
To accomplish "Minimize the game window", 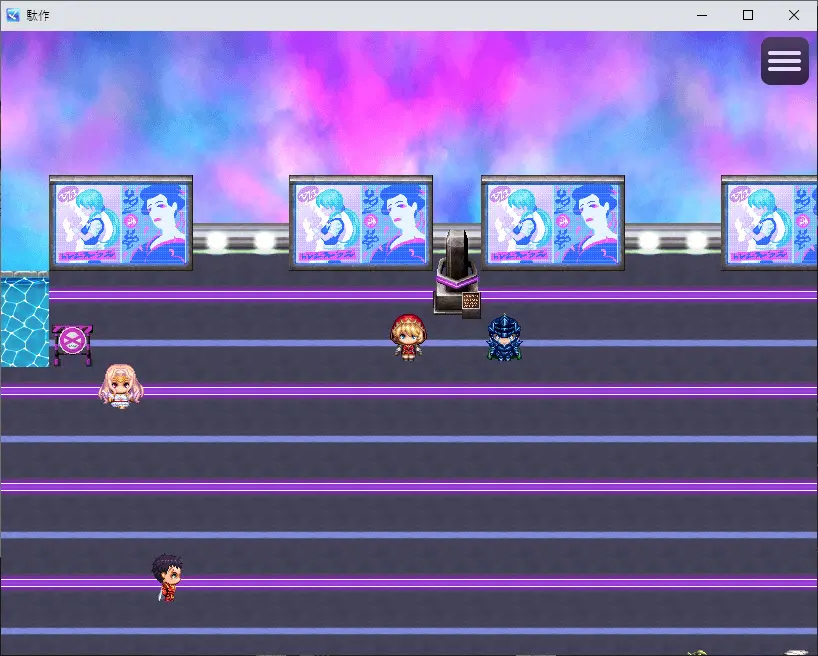I will [x=701, y=15].
